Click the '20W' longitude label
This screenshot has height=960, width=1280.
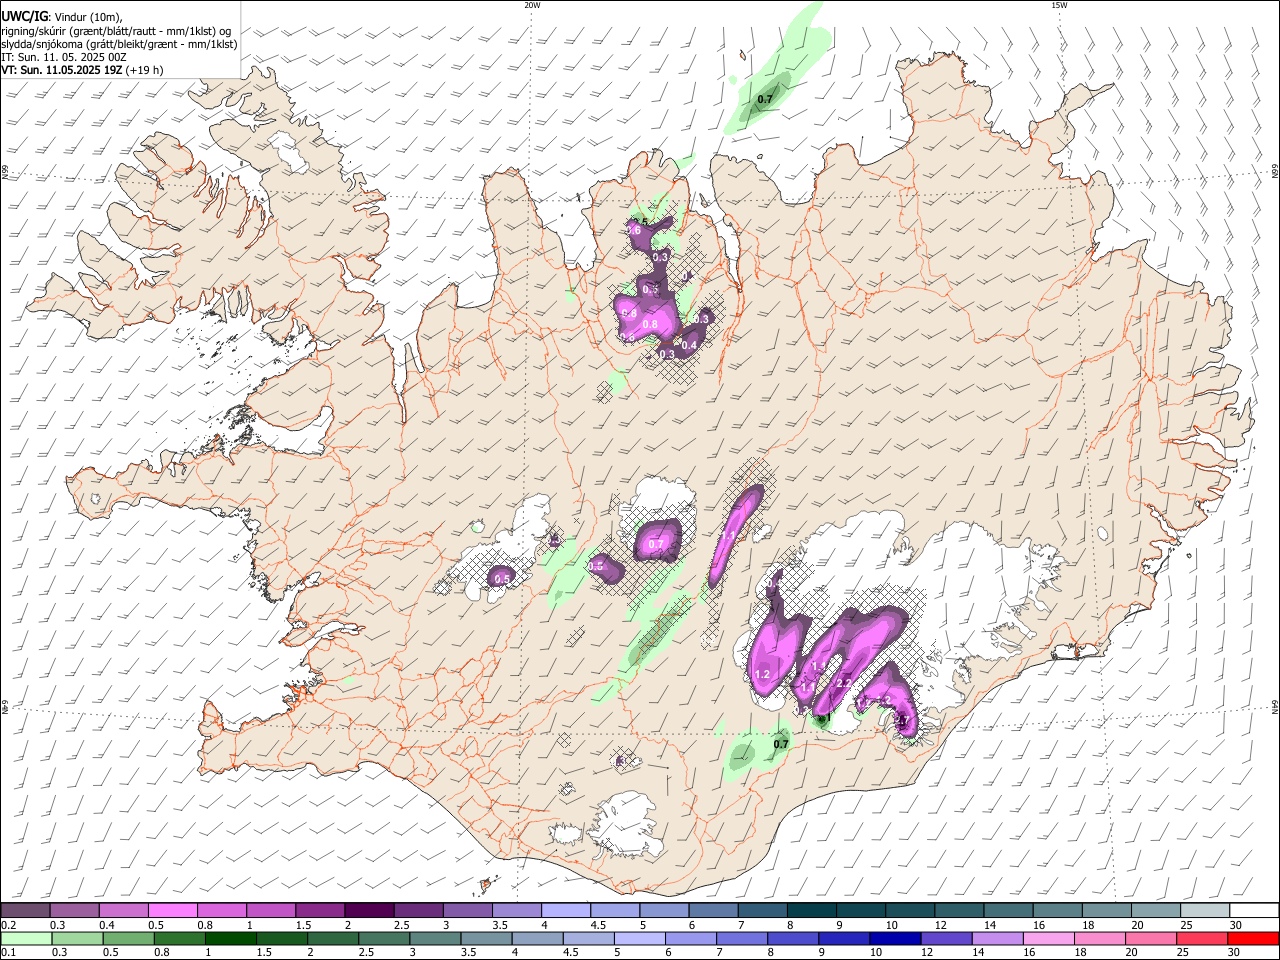tap(532, 5)
